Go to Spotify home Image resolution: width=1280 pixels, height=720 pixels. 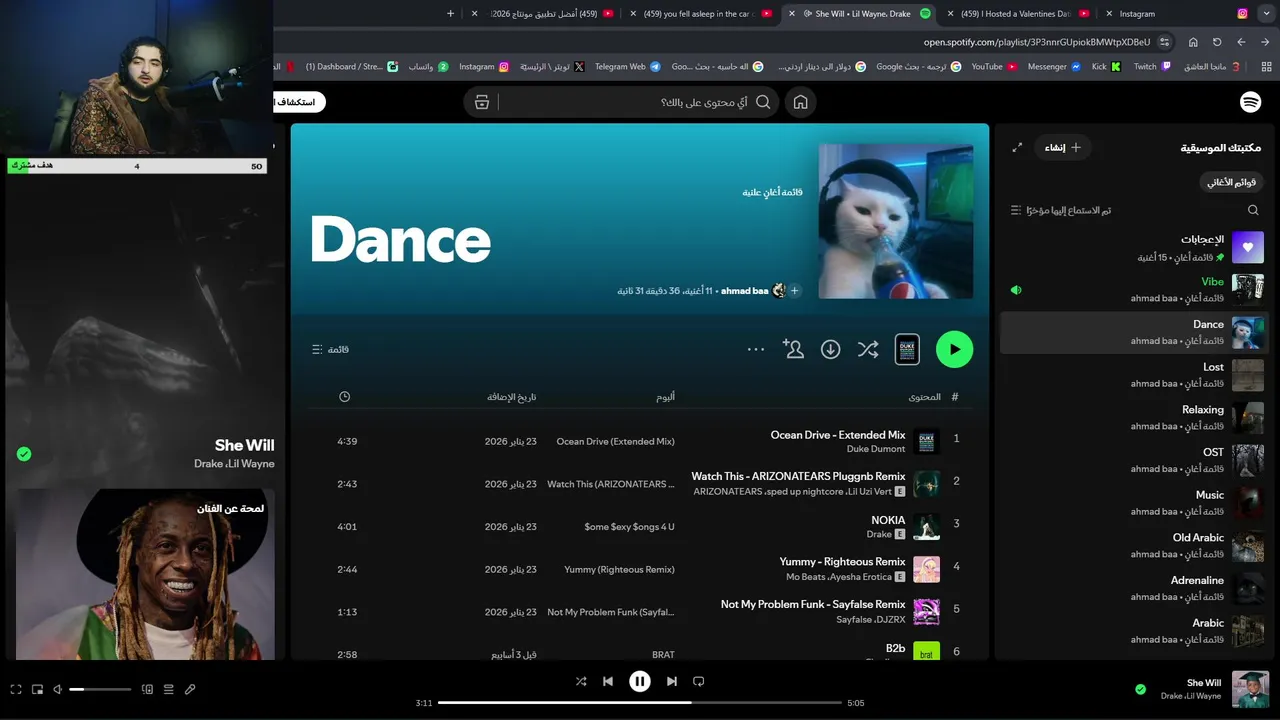[800, 102]
